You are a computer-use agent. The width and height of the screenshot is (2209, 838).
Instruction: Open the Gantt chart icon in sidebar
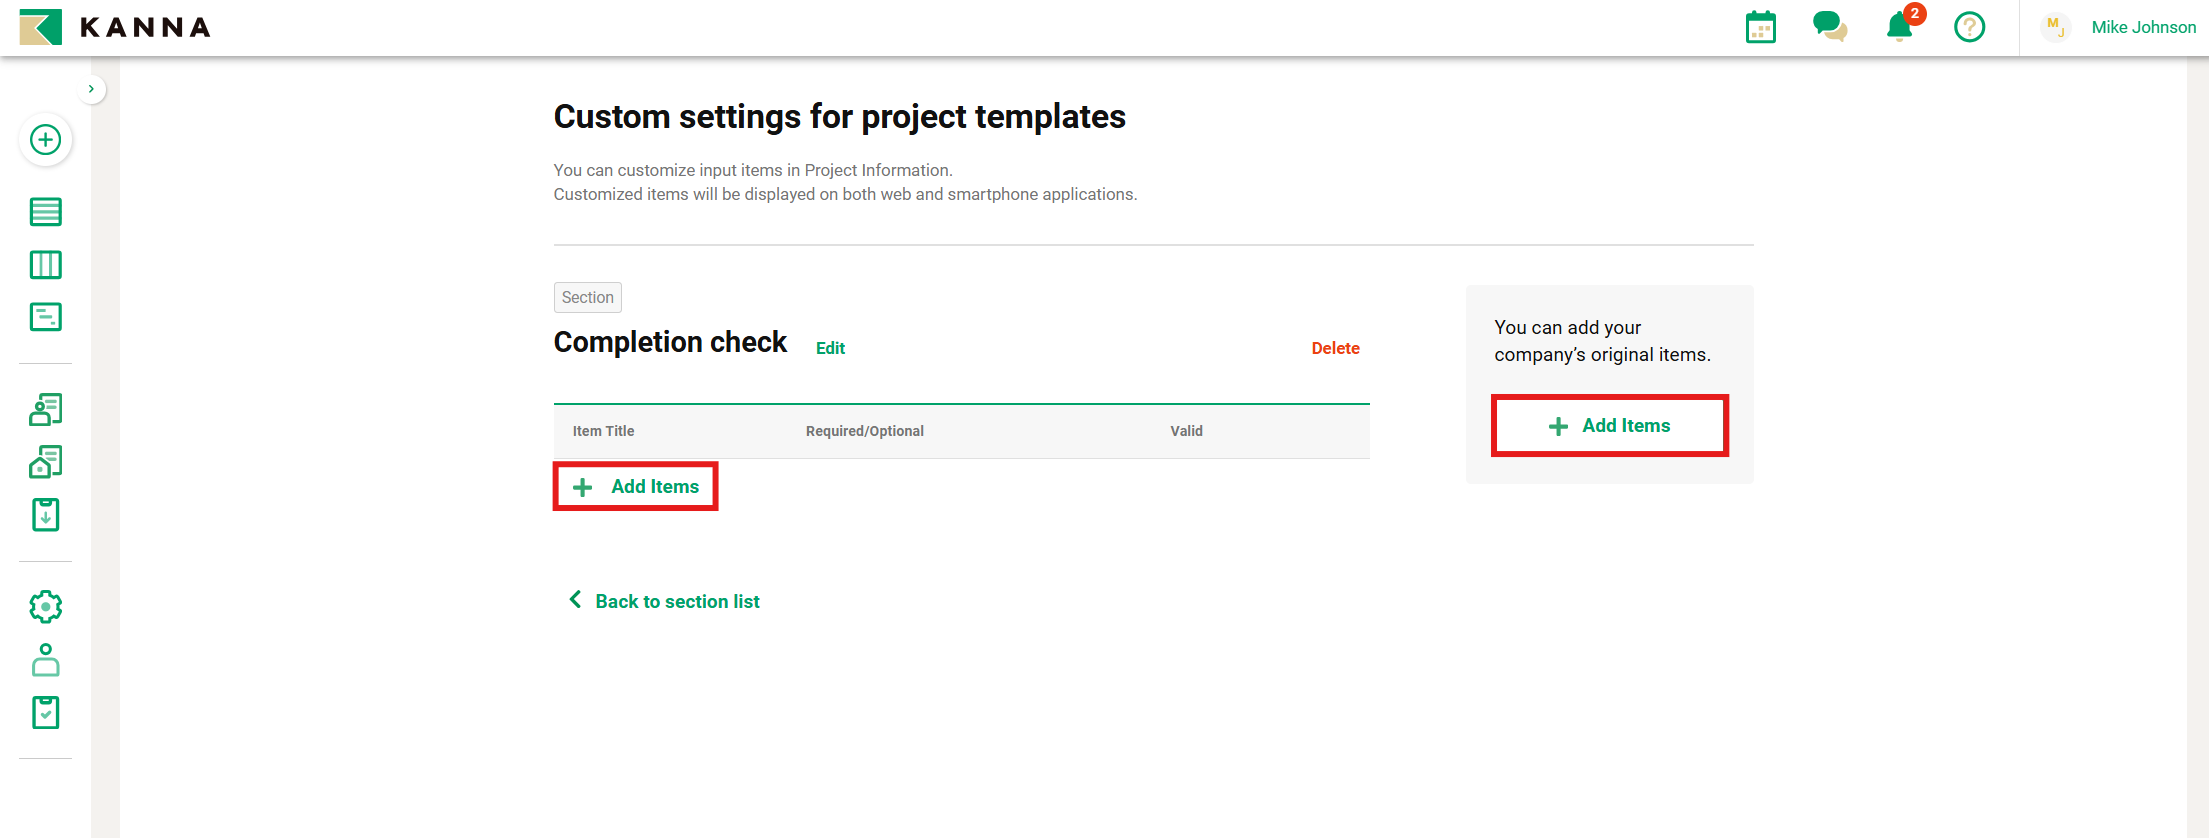[45, 317]
